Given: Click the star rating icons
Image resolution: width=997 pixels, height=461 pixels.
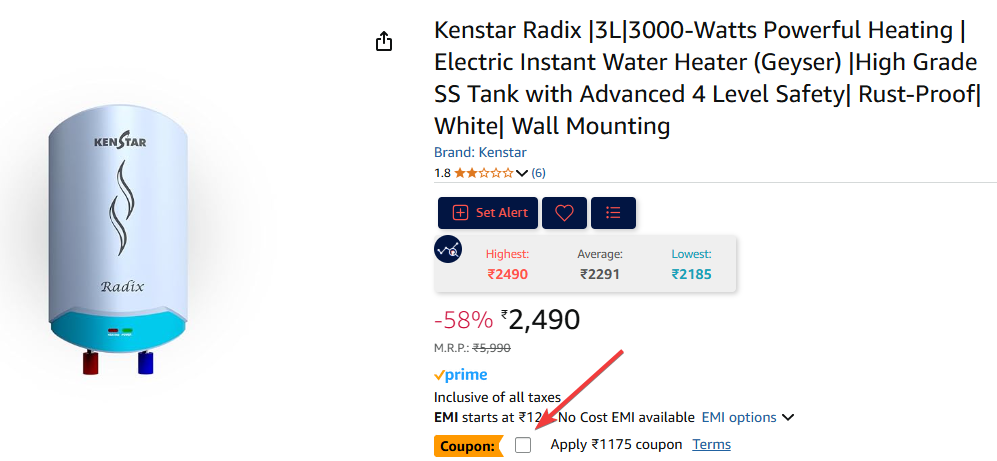Looking at the screenshot, I should click(x=483, y=173).
